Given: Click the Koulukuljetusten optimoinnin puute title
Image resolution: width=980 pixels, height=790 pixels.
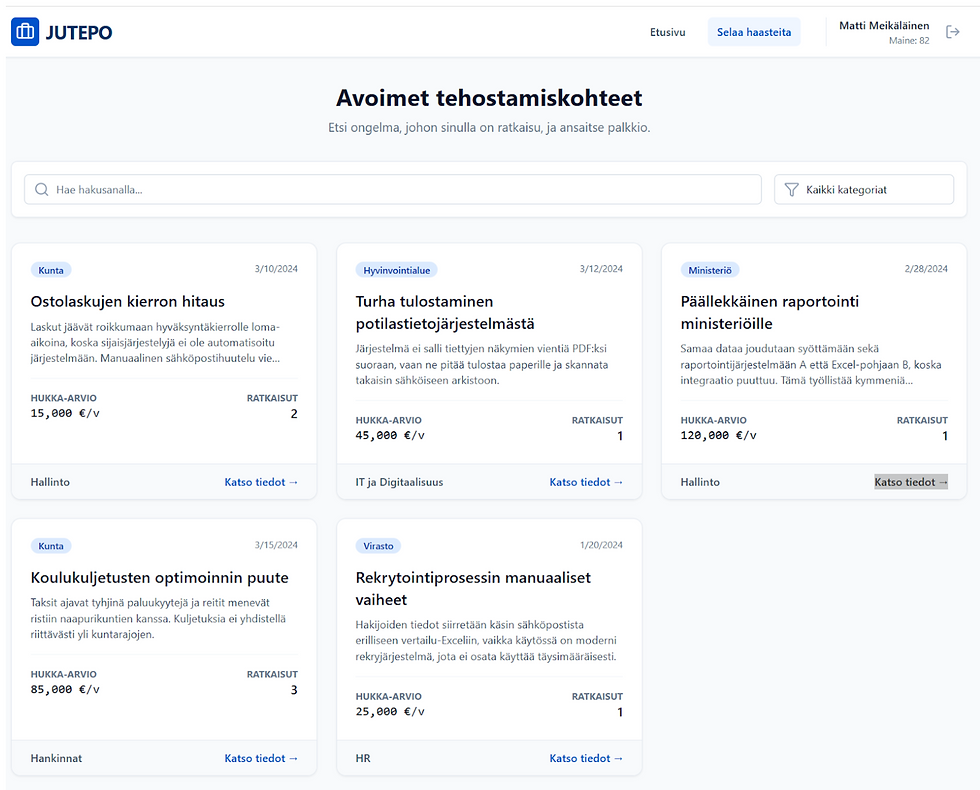Looking at the screenshot, I should point(159,577).
